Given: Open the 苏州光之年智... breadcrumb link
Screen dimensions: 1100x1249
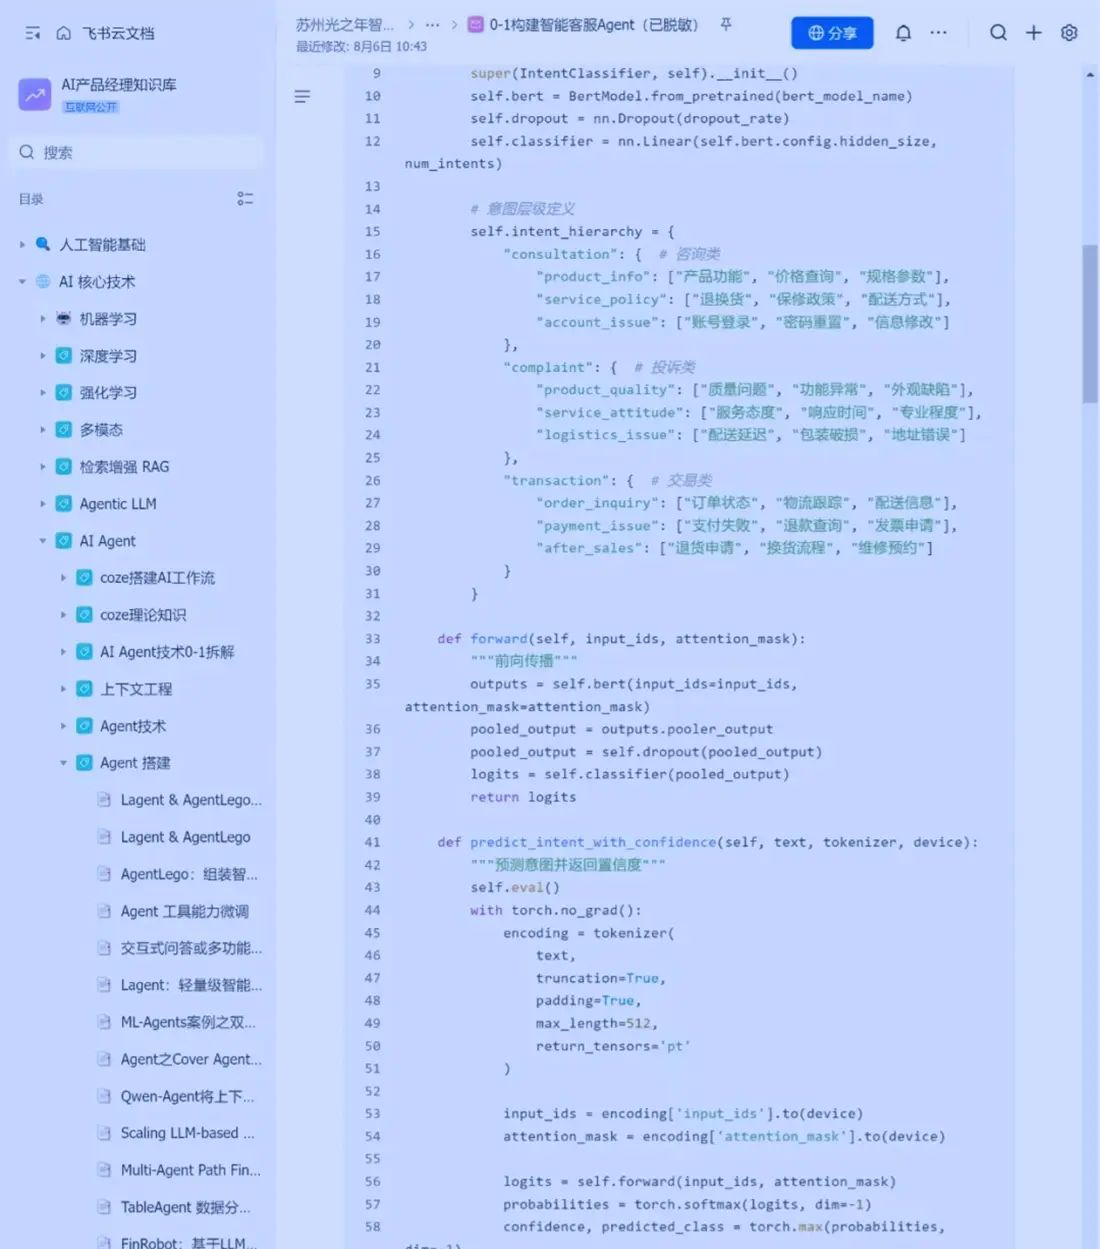Looking at the screenshot, I should coord(344,25).
